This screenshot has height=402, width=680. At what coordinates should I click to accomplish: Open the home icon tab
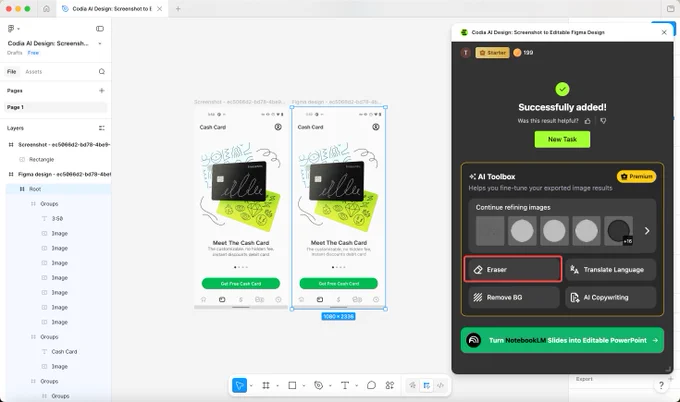(46, 9)
